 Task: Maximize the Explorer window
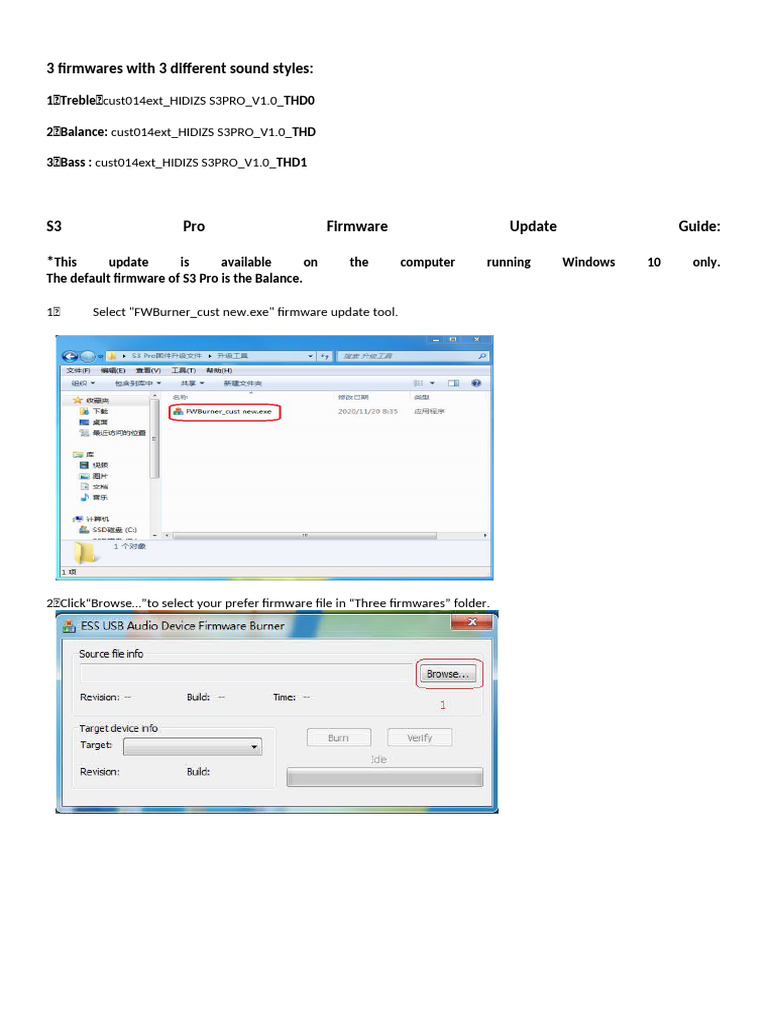tap(453, 340)
